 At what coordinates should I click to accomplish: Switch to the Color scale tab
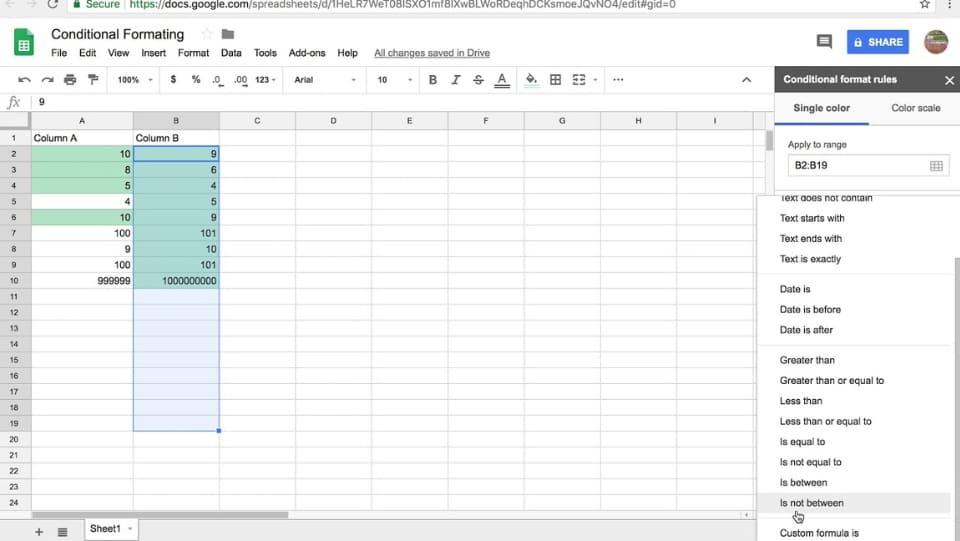click(x=915, y=108)
